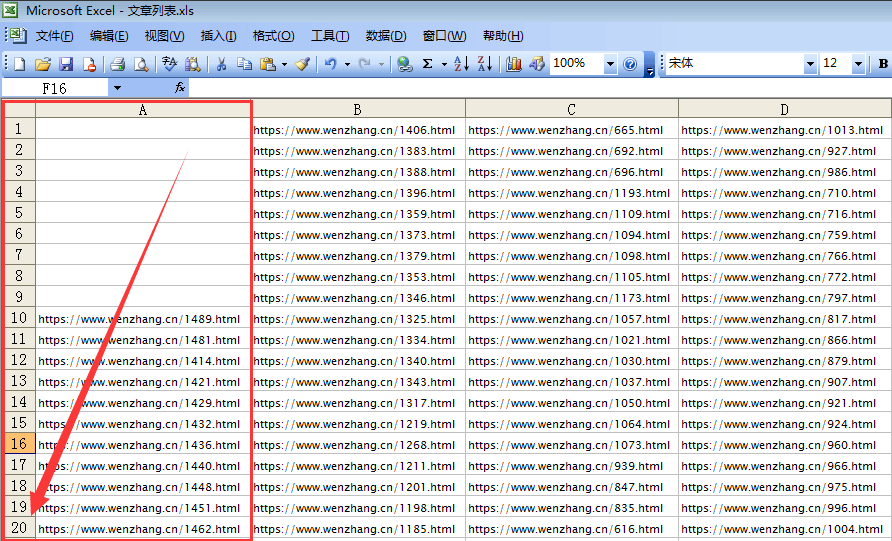
Task: Select cell with https://www.wenzhang.cn/665.html
Action: point(572,130)
